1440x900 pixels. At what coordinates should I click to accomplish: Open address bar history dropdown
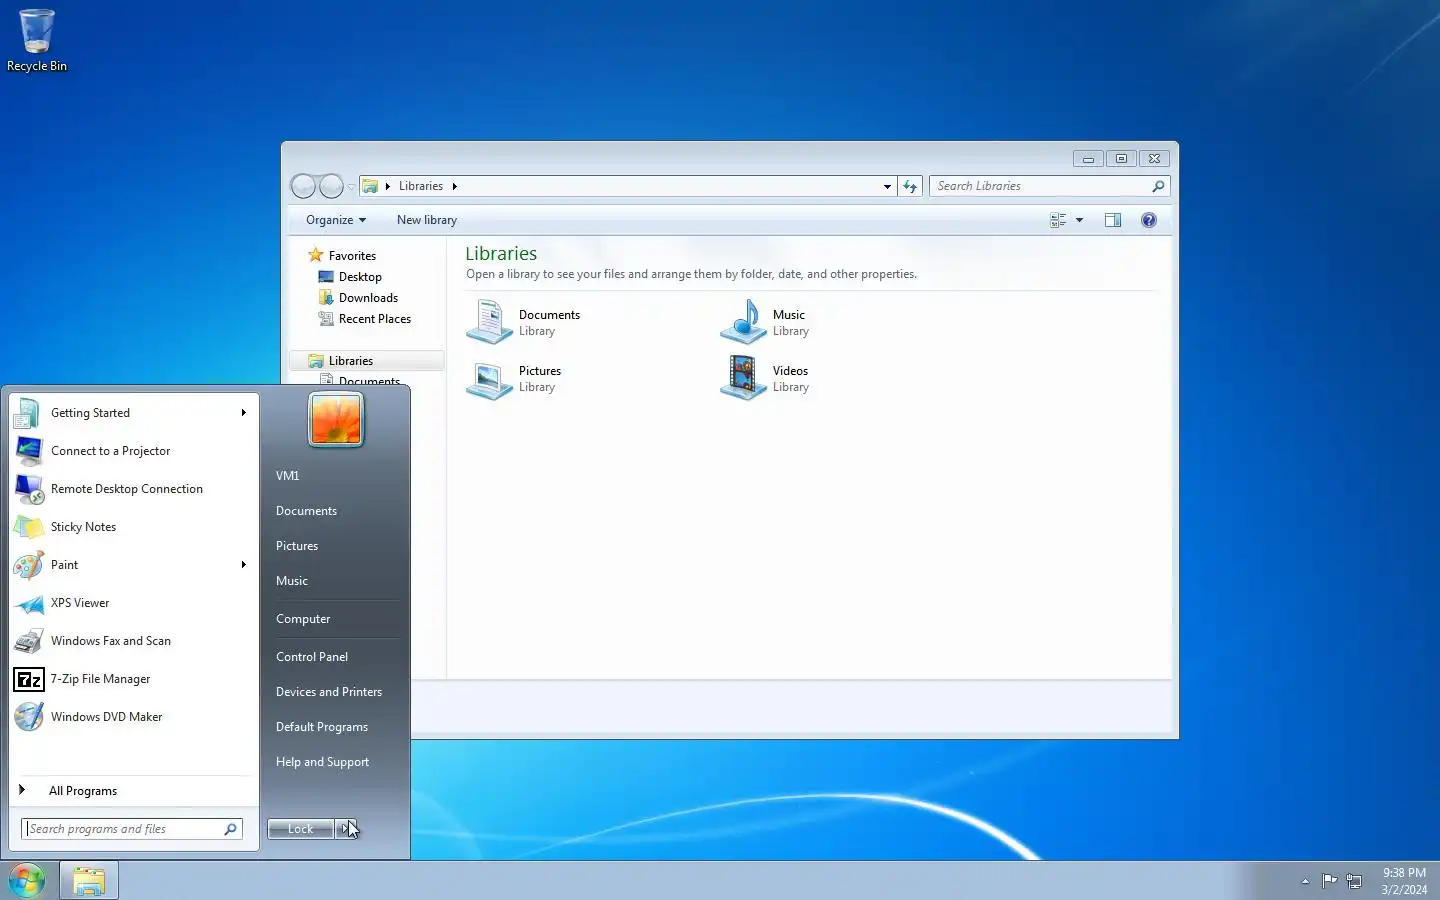(x=887, y=186)
